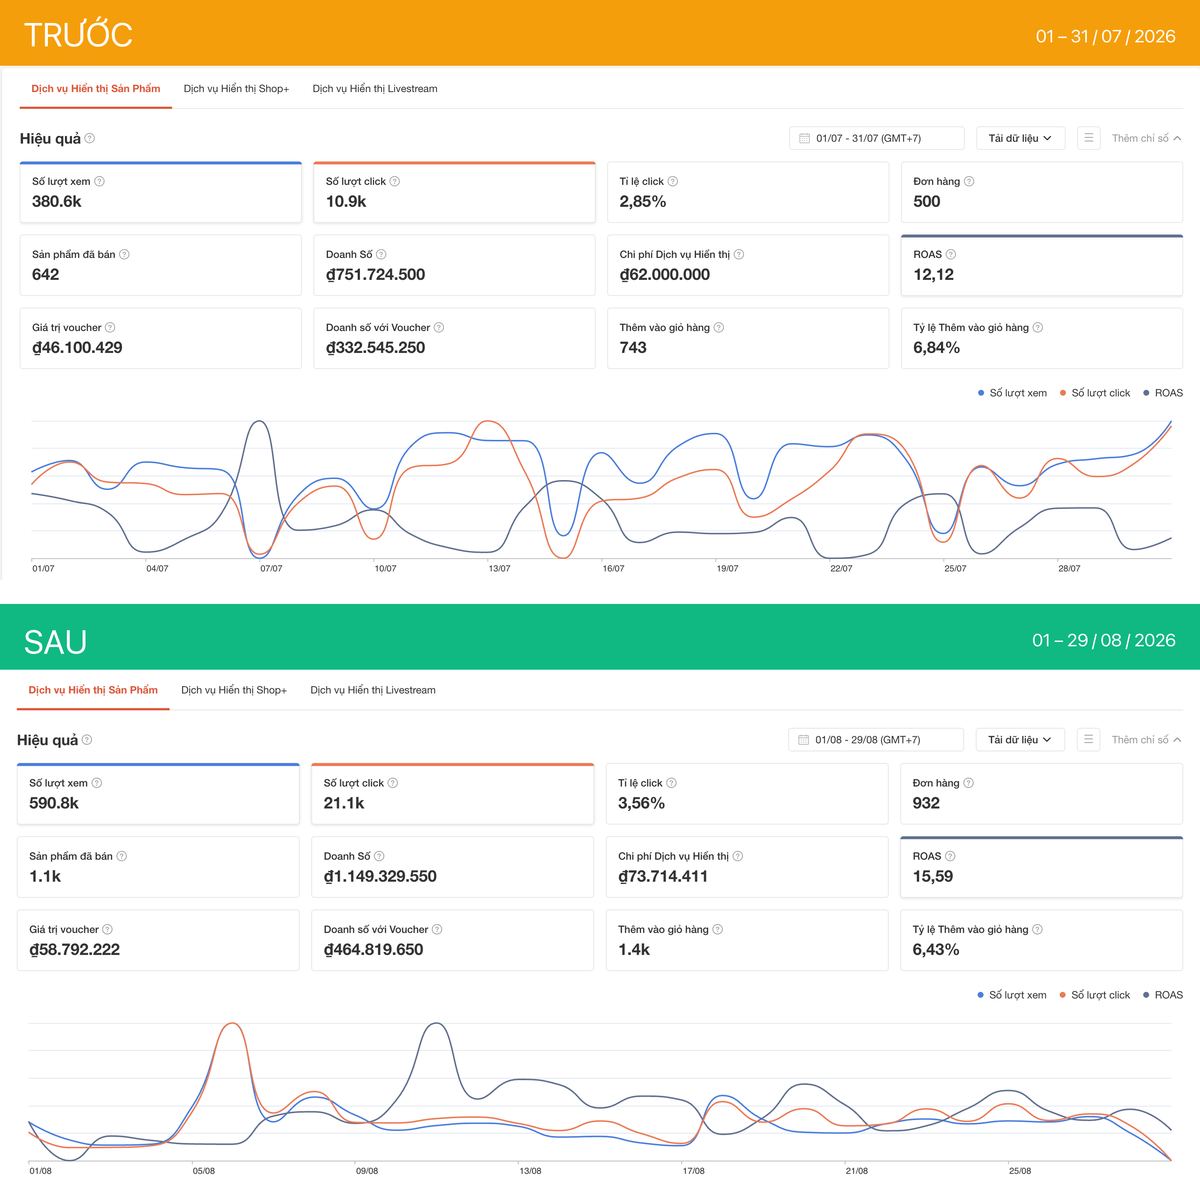Screen dimensions: 1200x1183
Task: Select Dịch vụ Hiển thị Sản Phẩm tab in SAU panel
Action: [x=93, y=690]
